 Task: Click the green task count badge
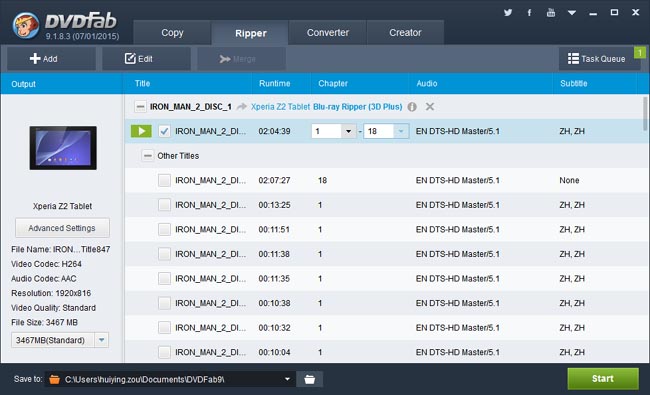pyautogui.click(x=640, y=53)
